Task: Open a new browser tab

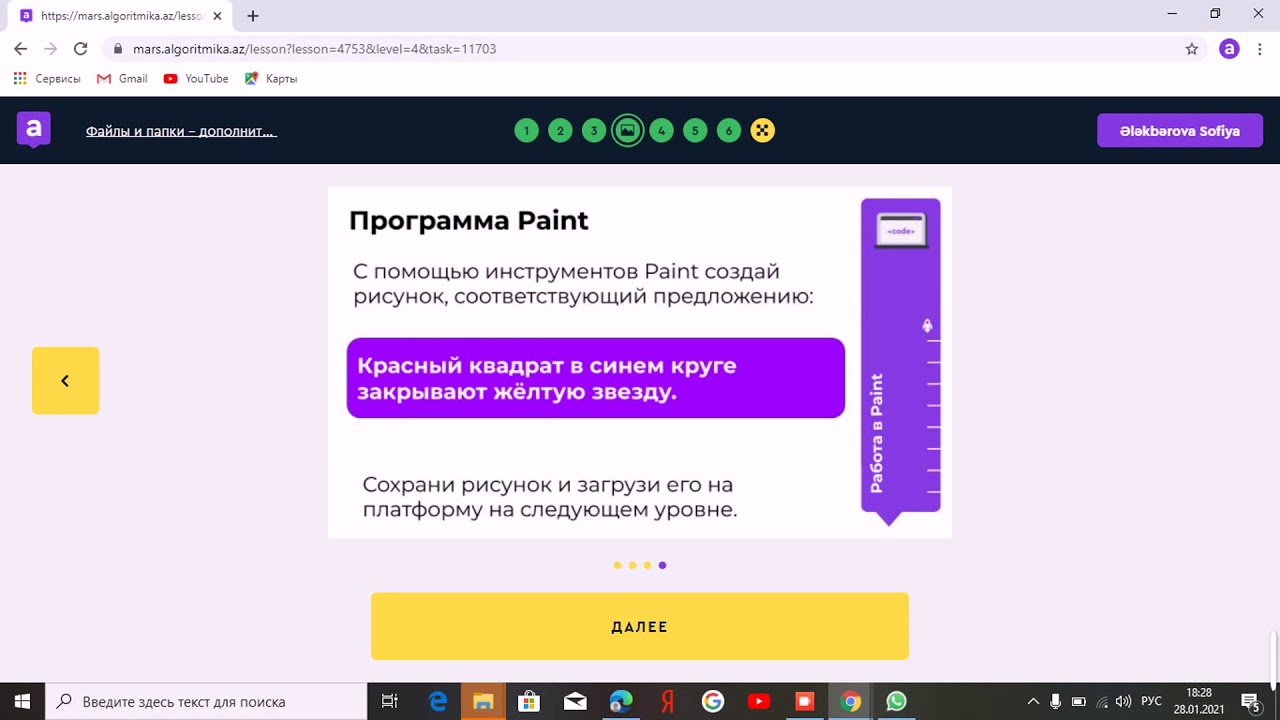Action: pos(253,16)
